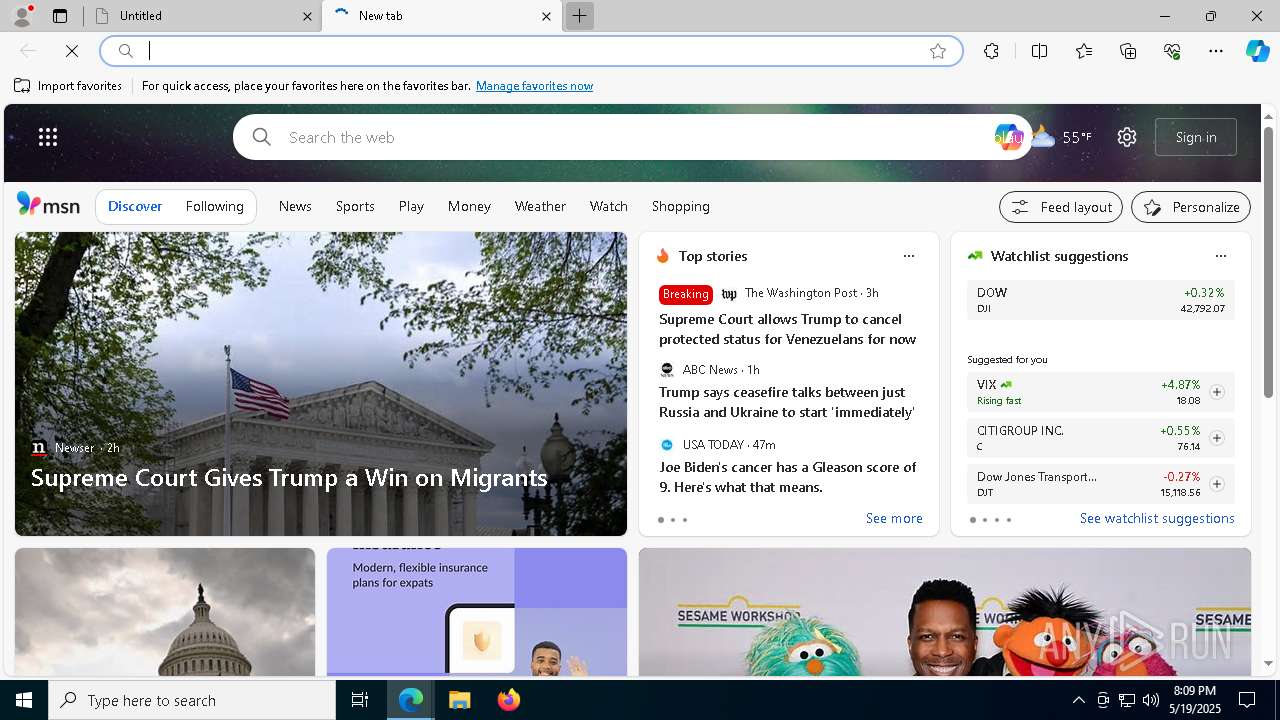Switch to the Untitled tab
The width and height of the screenshot is (1280, 720).
(203, 16)
